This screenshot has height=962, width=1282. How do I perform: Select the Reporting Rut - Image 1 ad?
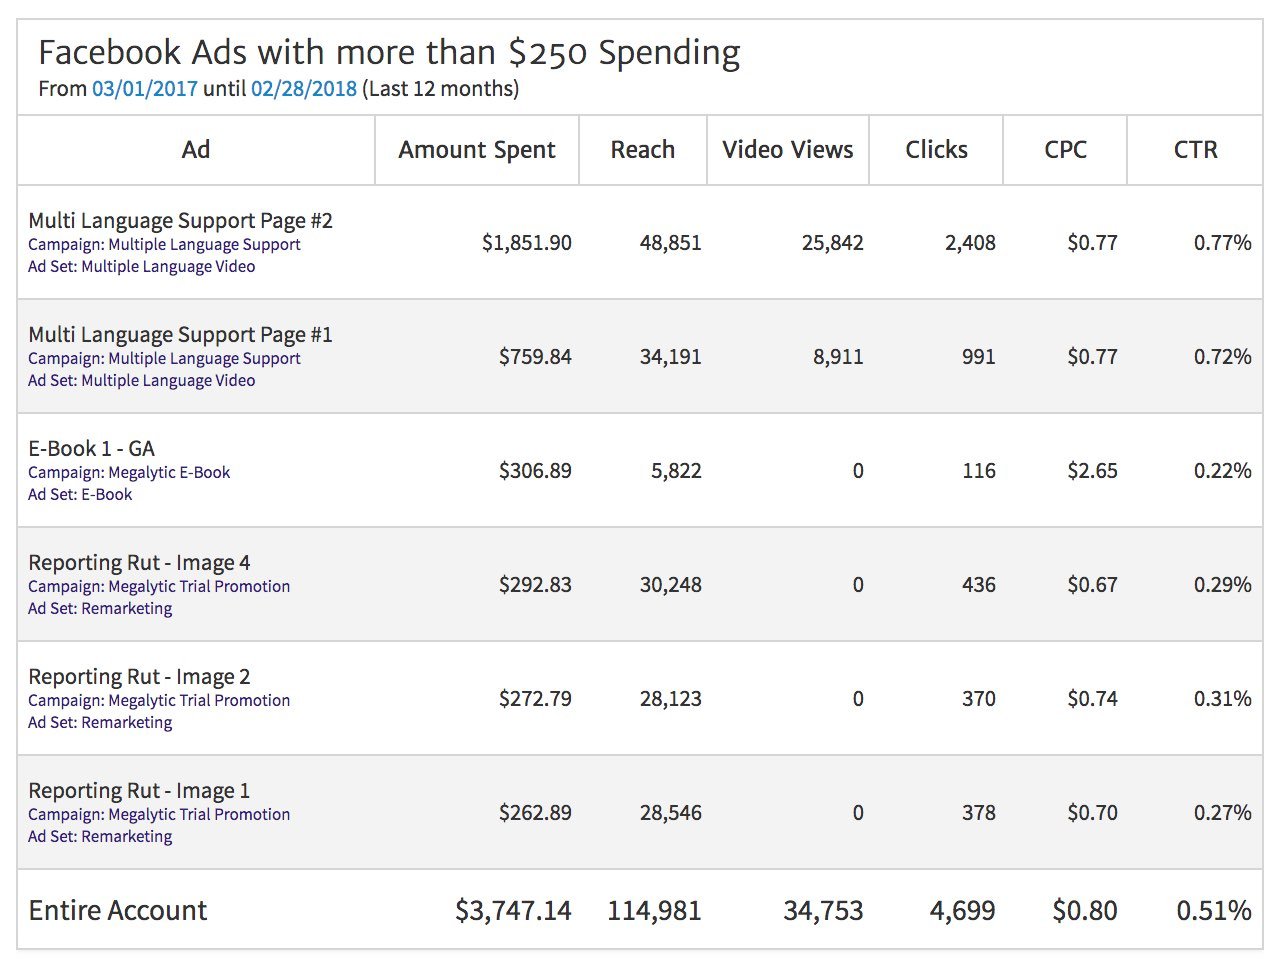pos(139,791)
